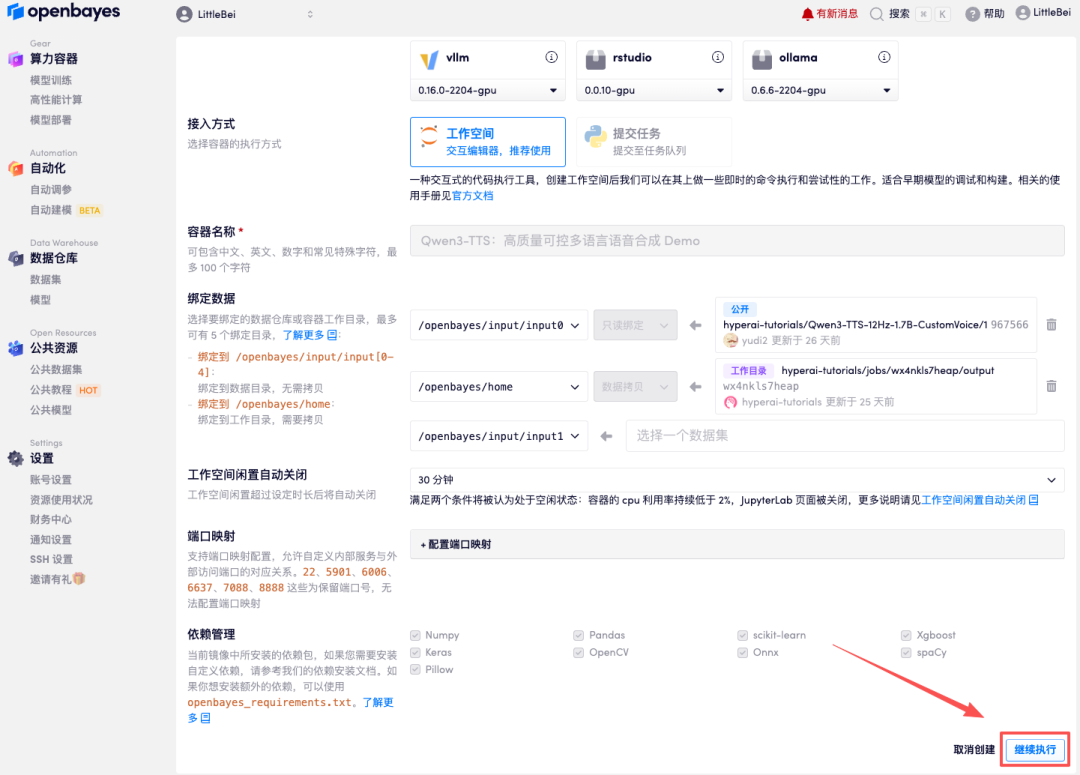Show info for vllm image
This screenshot has width=1080, height=775.
[x=551, y=57]
